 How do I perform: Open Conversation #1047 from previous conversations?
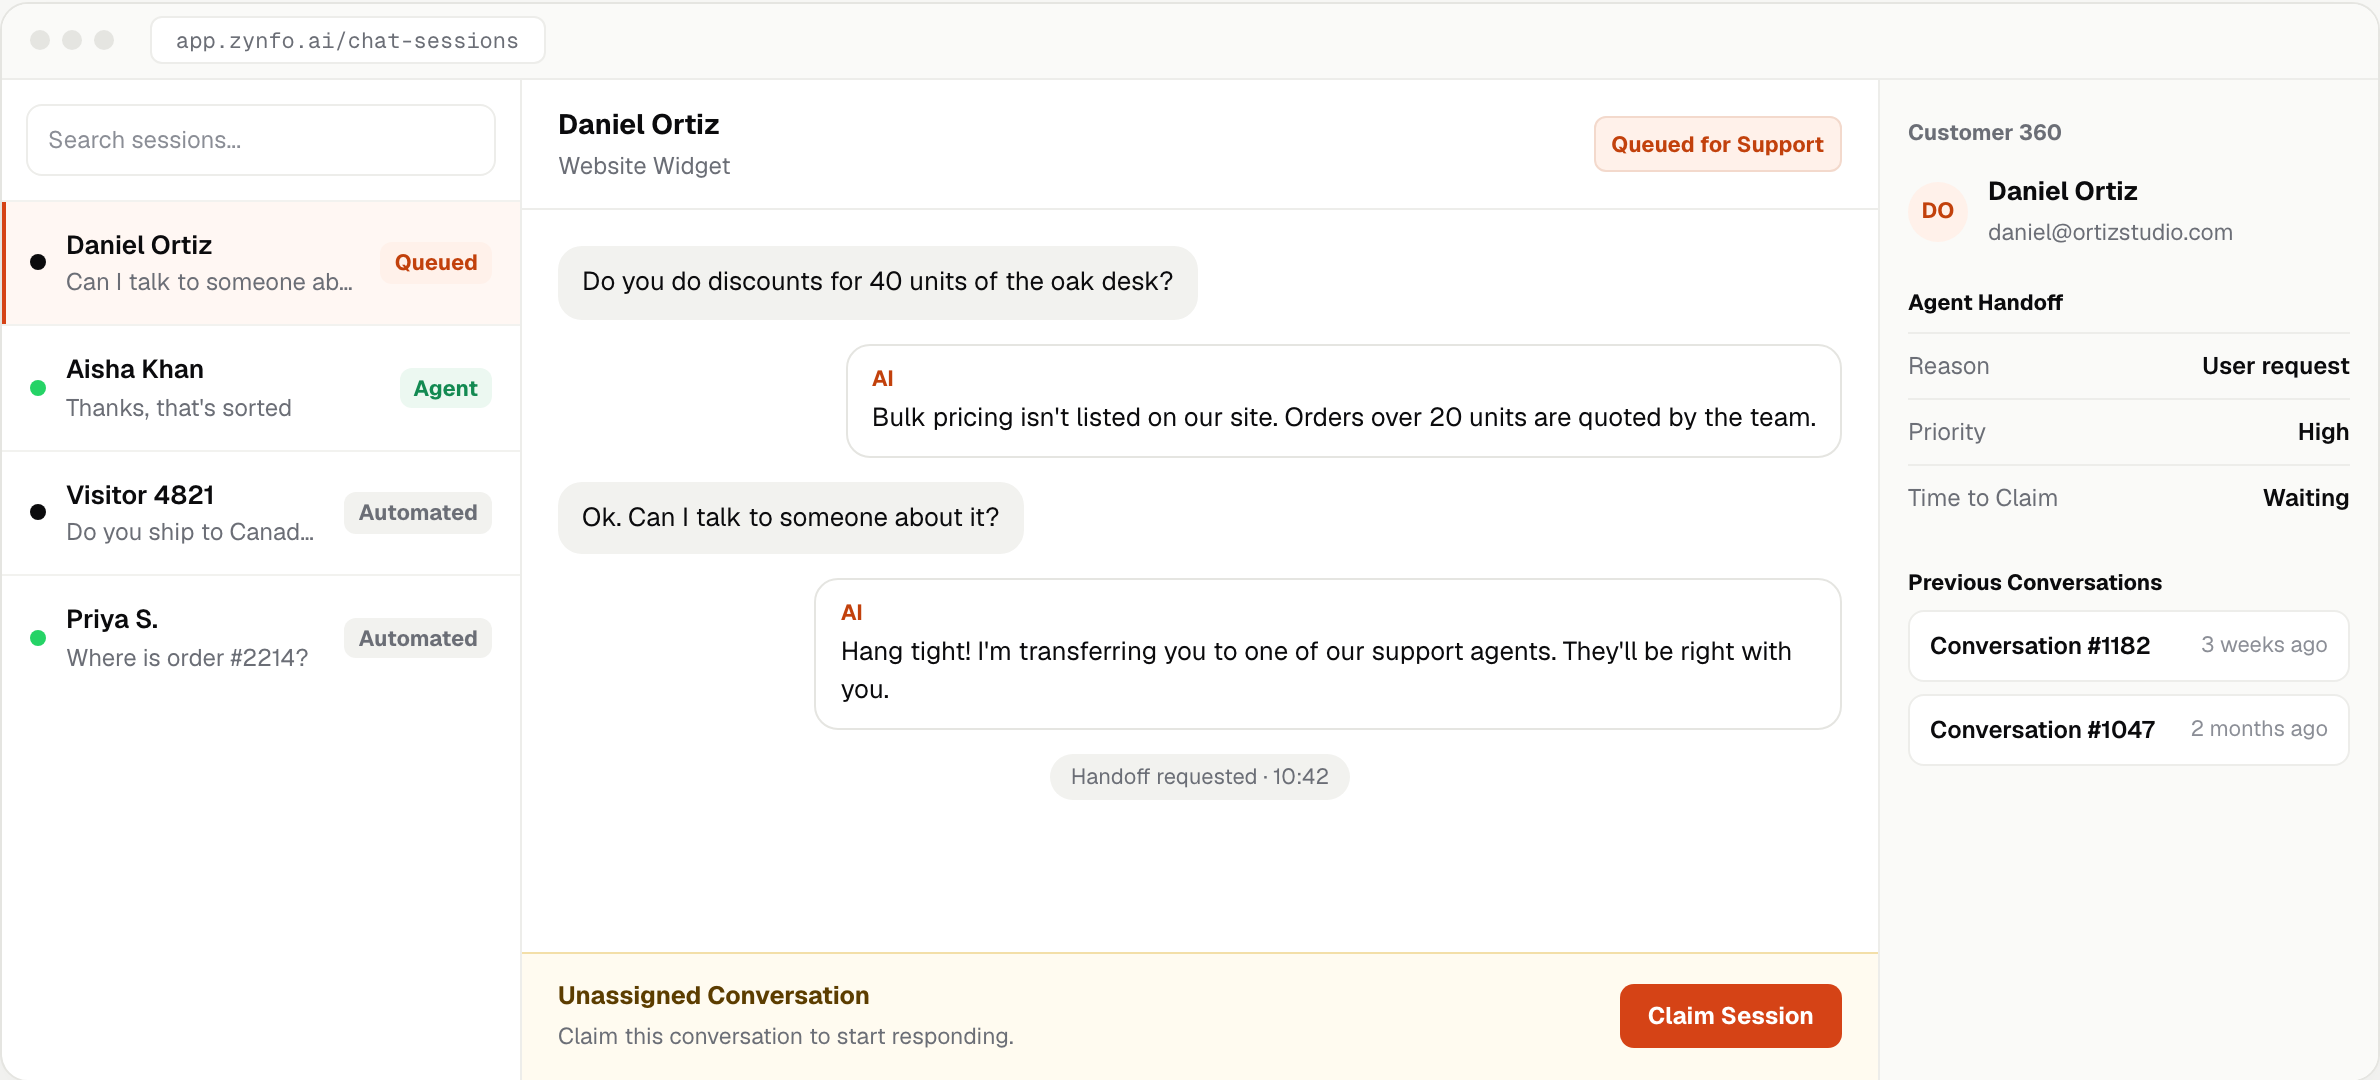point(2128,730)
